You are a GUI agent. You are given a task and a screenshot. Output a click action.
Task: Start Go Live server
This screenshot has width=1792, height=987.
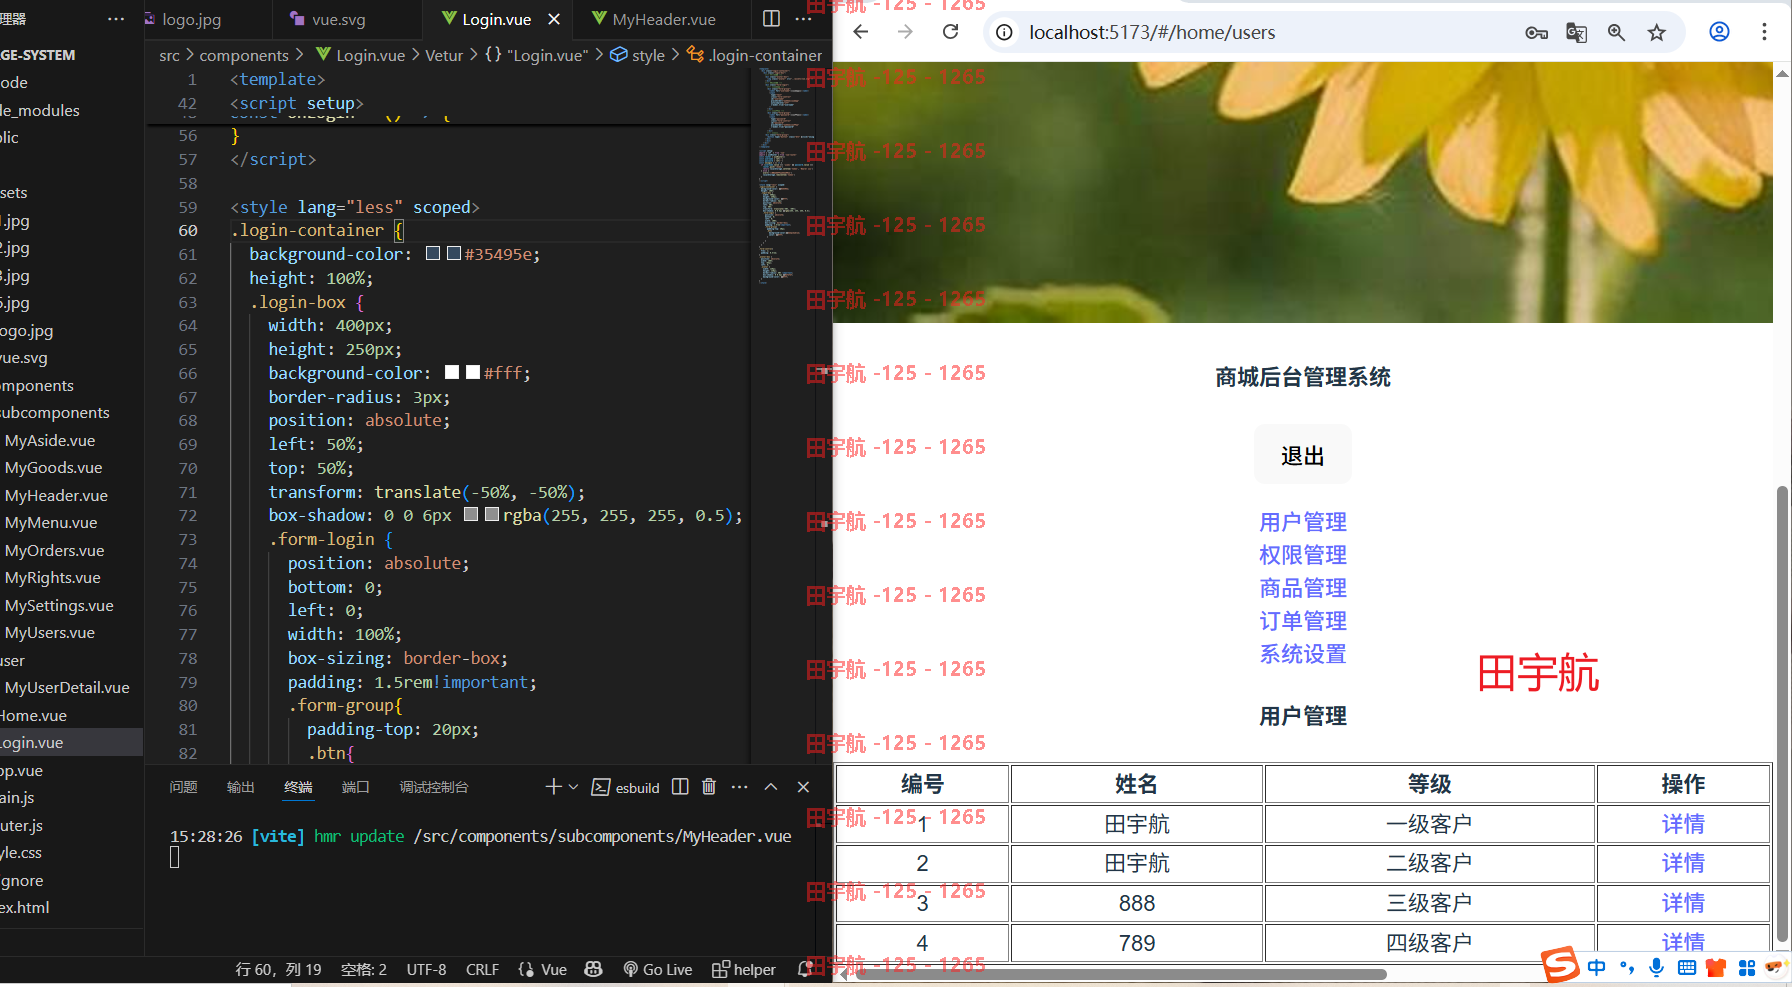click(x=657, y=969)
